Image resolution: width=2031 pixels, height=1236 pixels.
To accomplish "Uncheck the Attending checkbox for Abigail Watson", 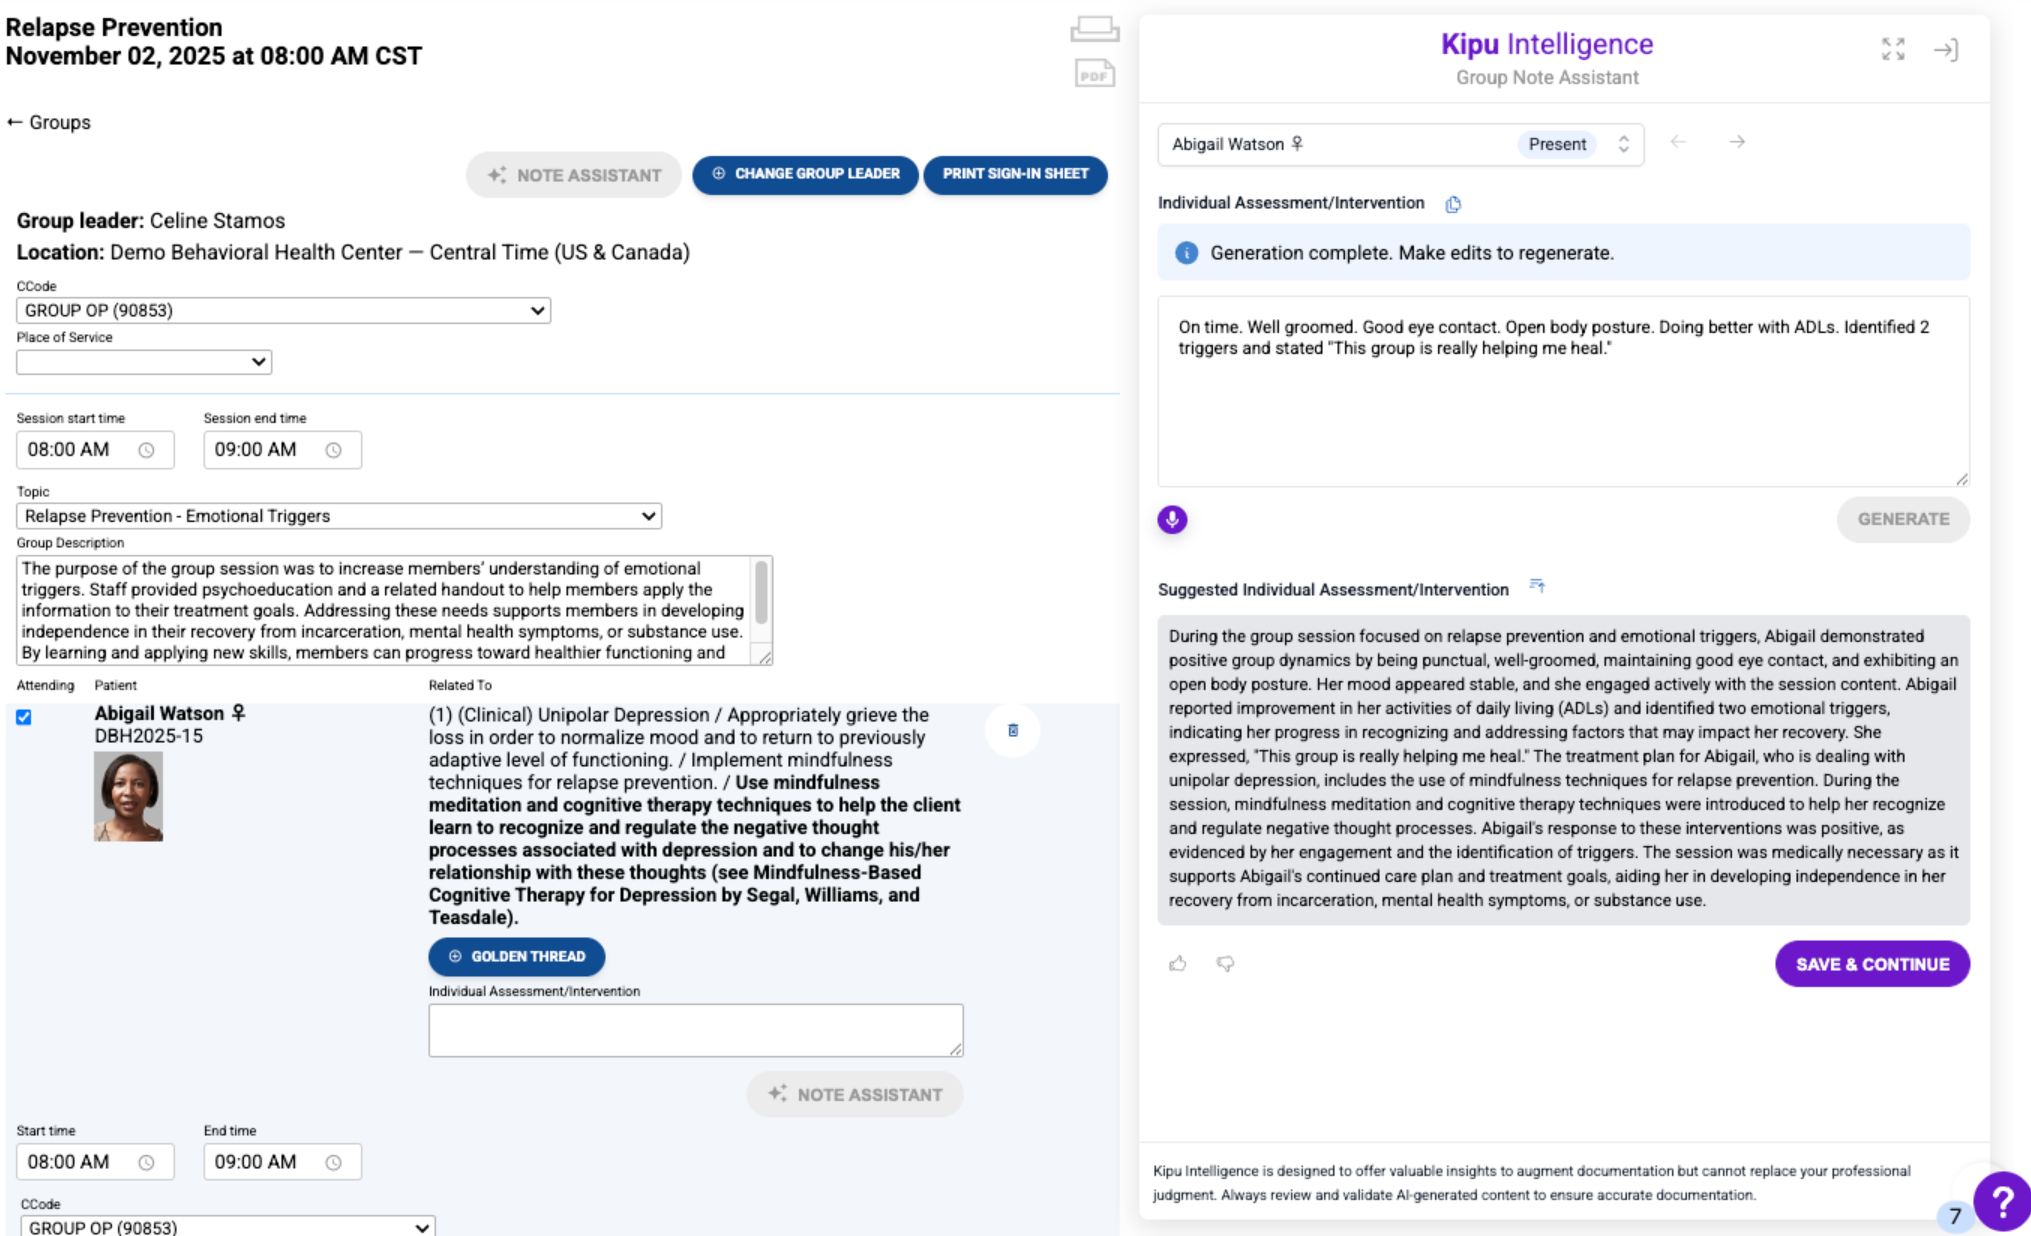I will [x=24, y=717].
